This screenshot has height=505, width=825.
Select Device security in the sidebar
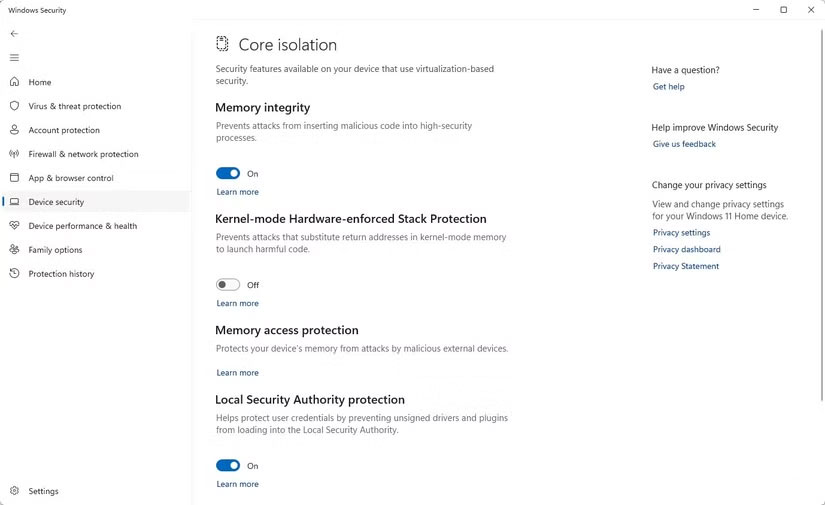(x=56, y=202)
